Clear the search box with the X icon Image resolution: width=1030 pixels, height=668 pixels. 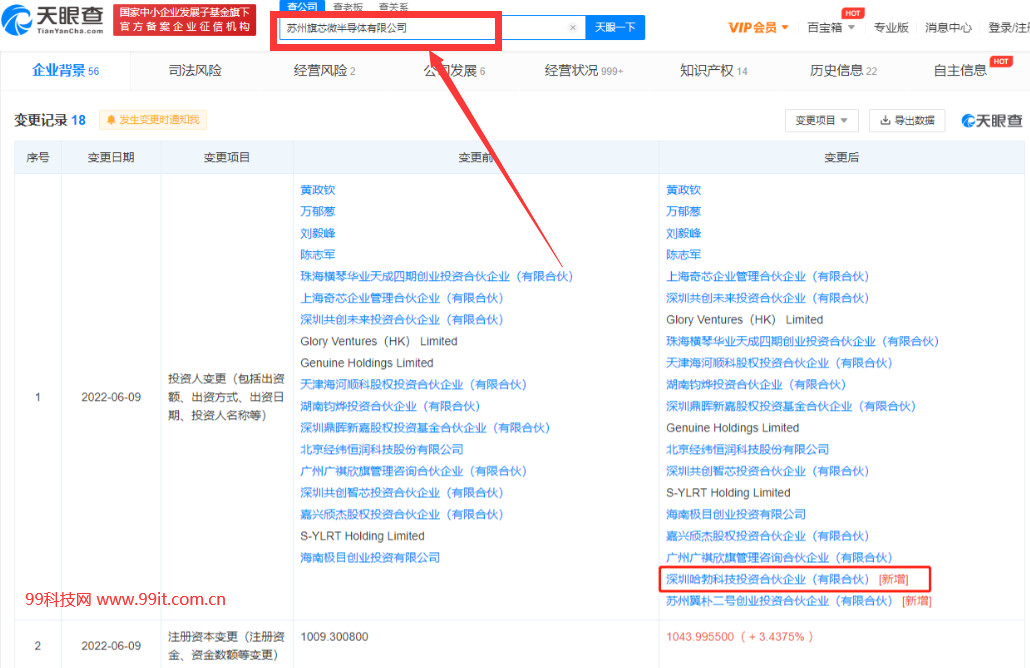[573, 28]
